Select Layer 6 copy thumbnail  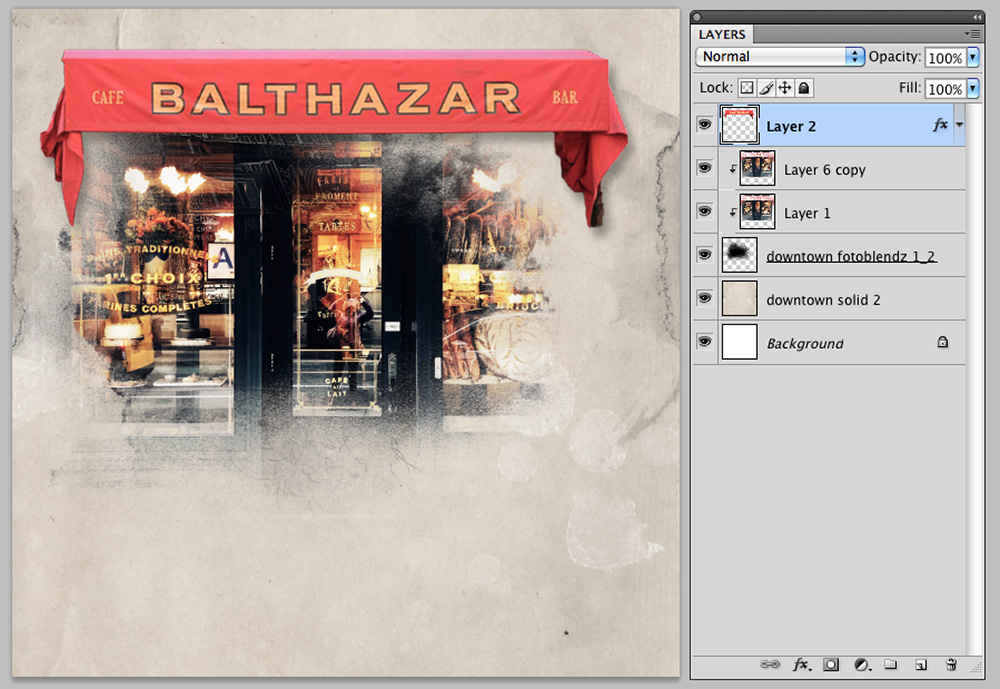click(757, 168)
